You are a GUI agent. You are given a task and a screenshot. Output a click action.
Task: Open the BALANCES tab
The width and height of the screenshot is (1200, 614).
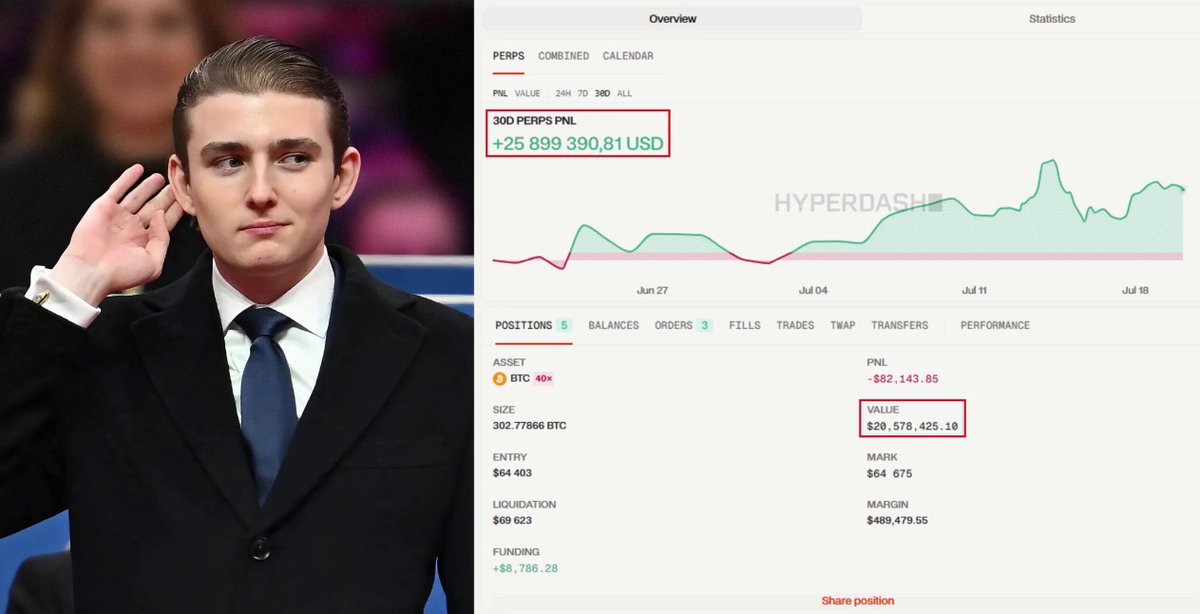point(613,325)
